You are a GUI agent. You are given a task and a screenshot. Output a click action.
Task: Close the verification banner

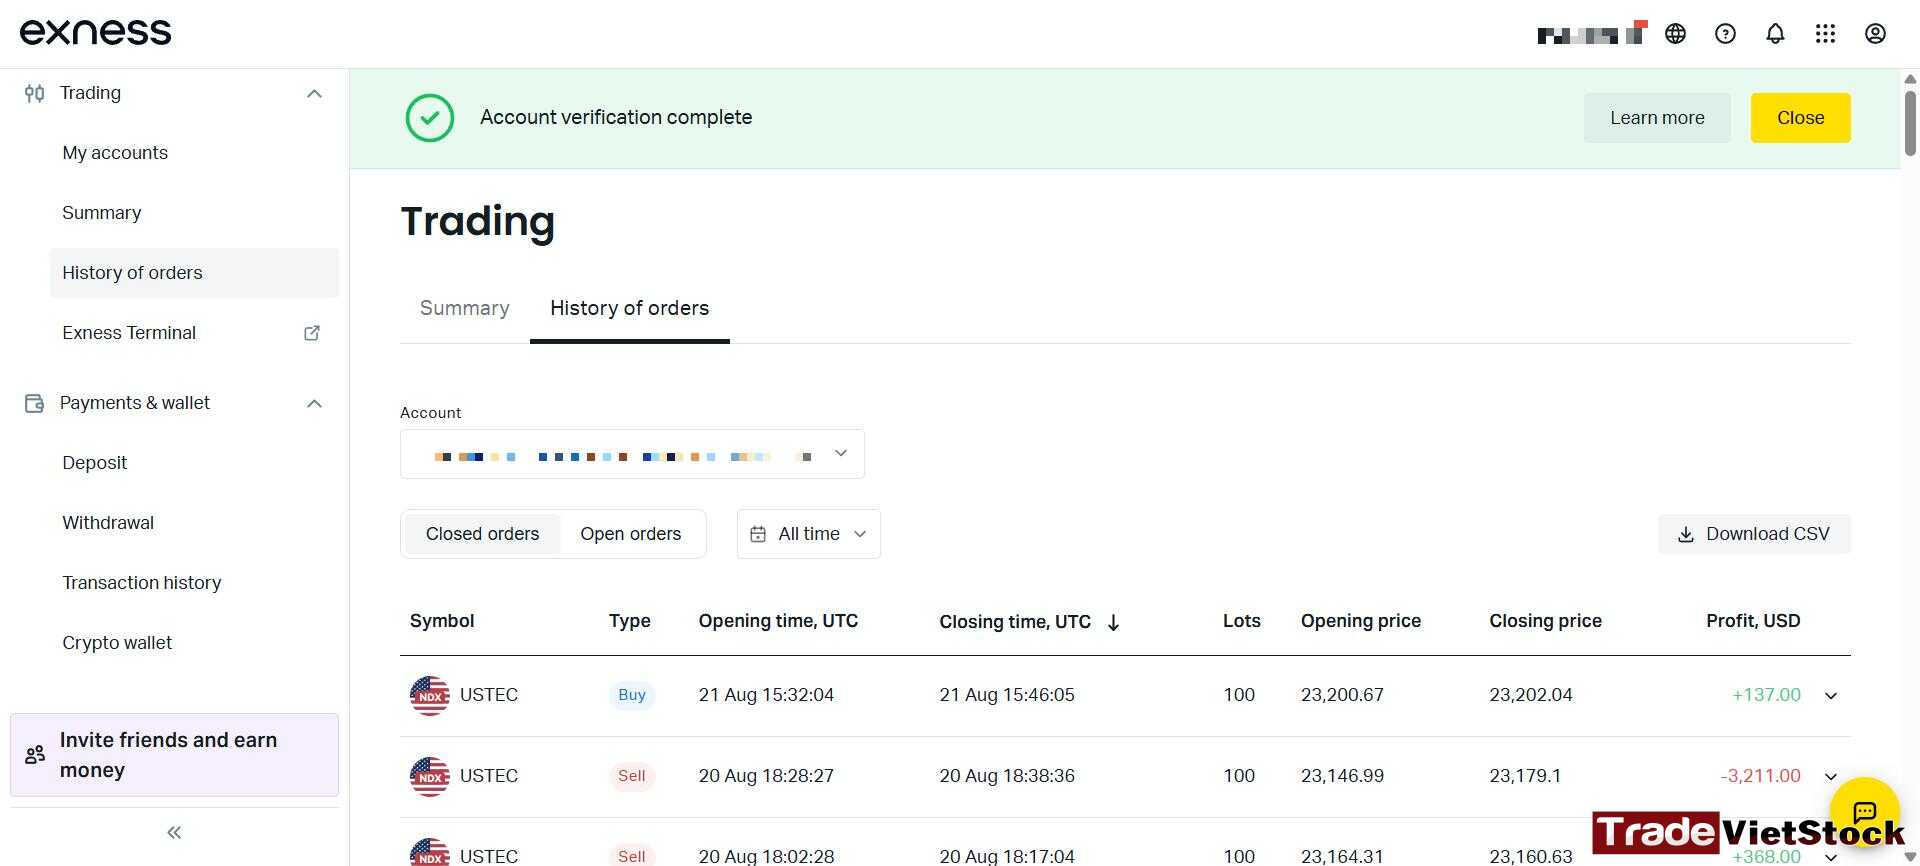1800,118
